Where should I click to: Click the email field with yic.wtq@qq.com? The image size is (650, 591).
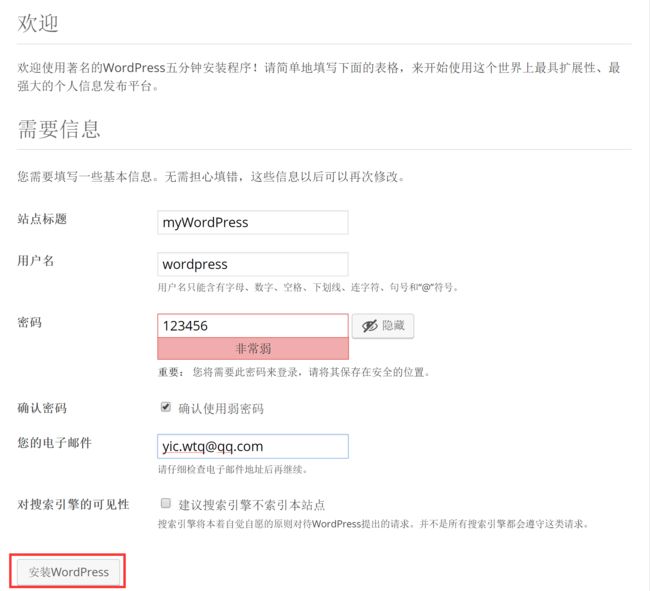(x=252, y=446)
